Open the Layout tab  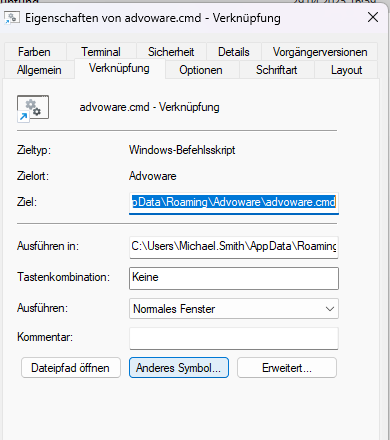[x=346, y=70]
